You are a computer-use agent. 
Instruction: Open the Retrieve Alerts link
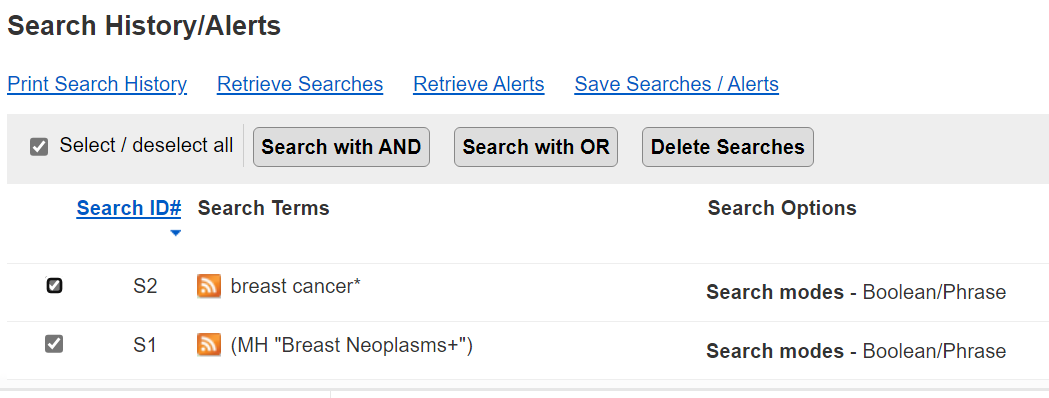click(x=479, y=84)
